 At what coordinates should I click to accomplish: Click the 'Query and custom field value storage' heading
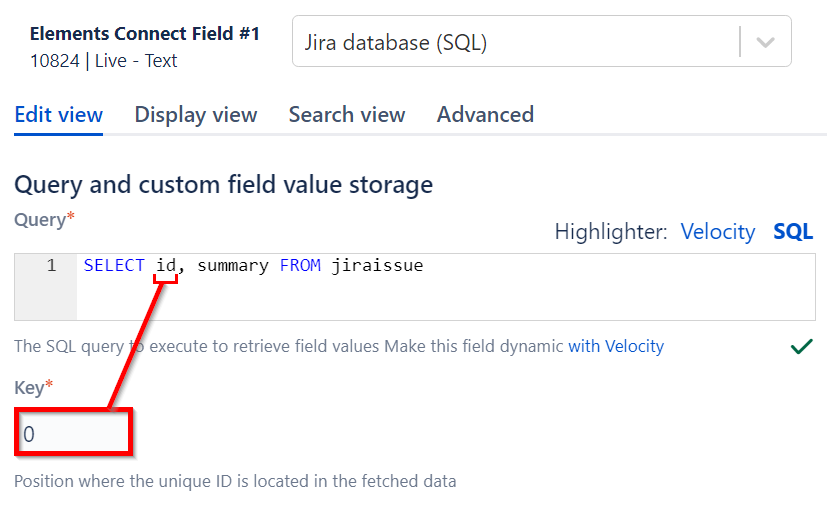coord(223,184)
